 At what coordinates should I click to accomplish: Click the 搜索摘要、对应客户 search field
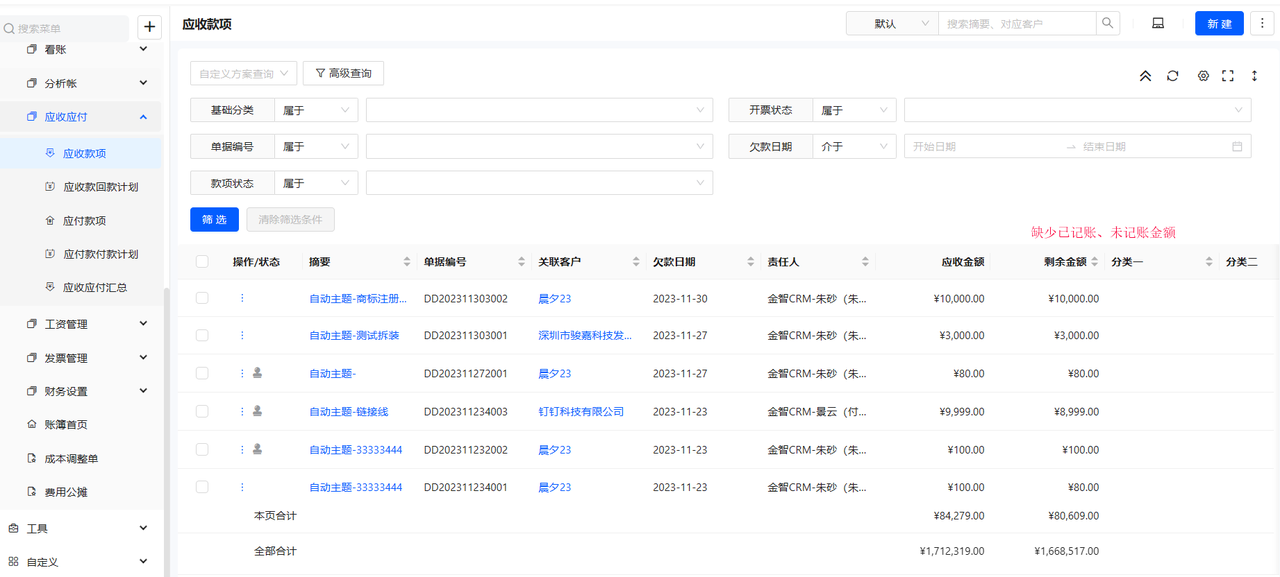click(1017, 23)
